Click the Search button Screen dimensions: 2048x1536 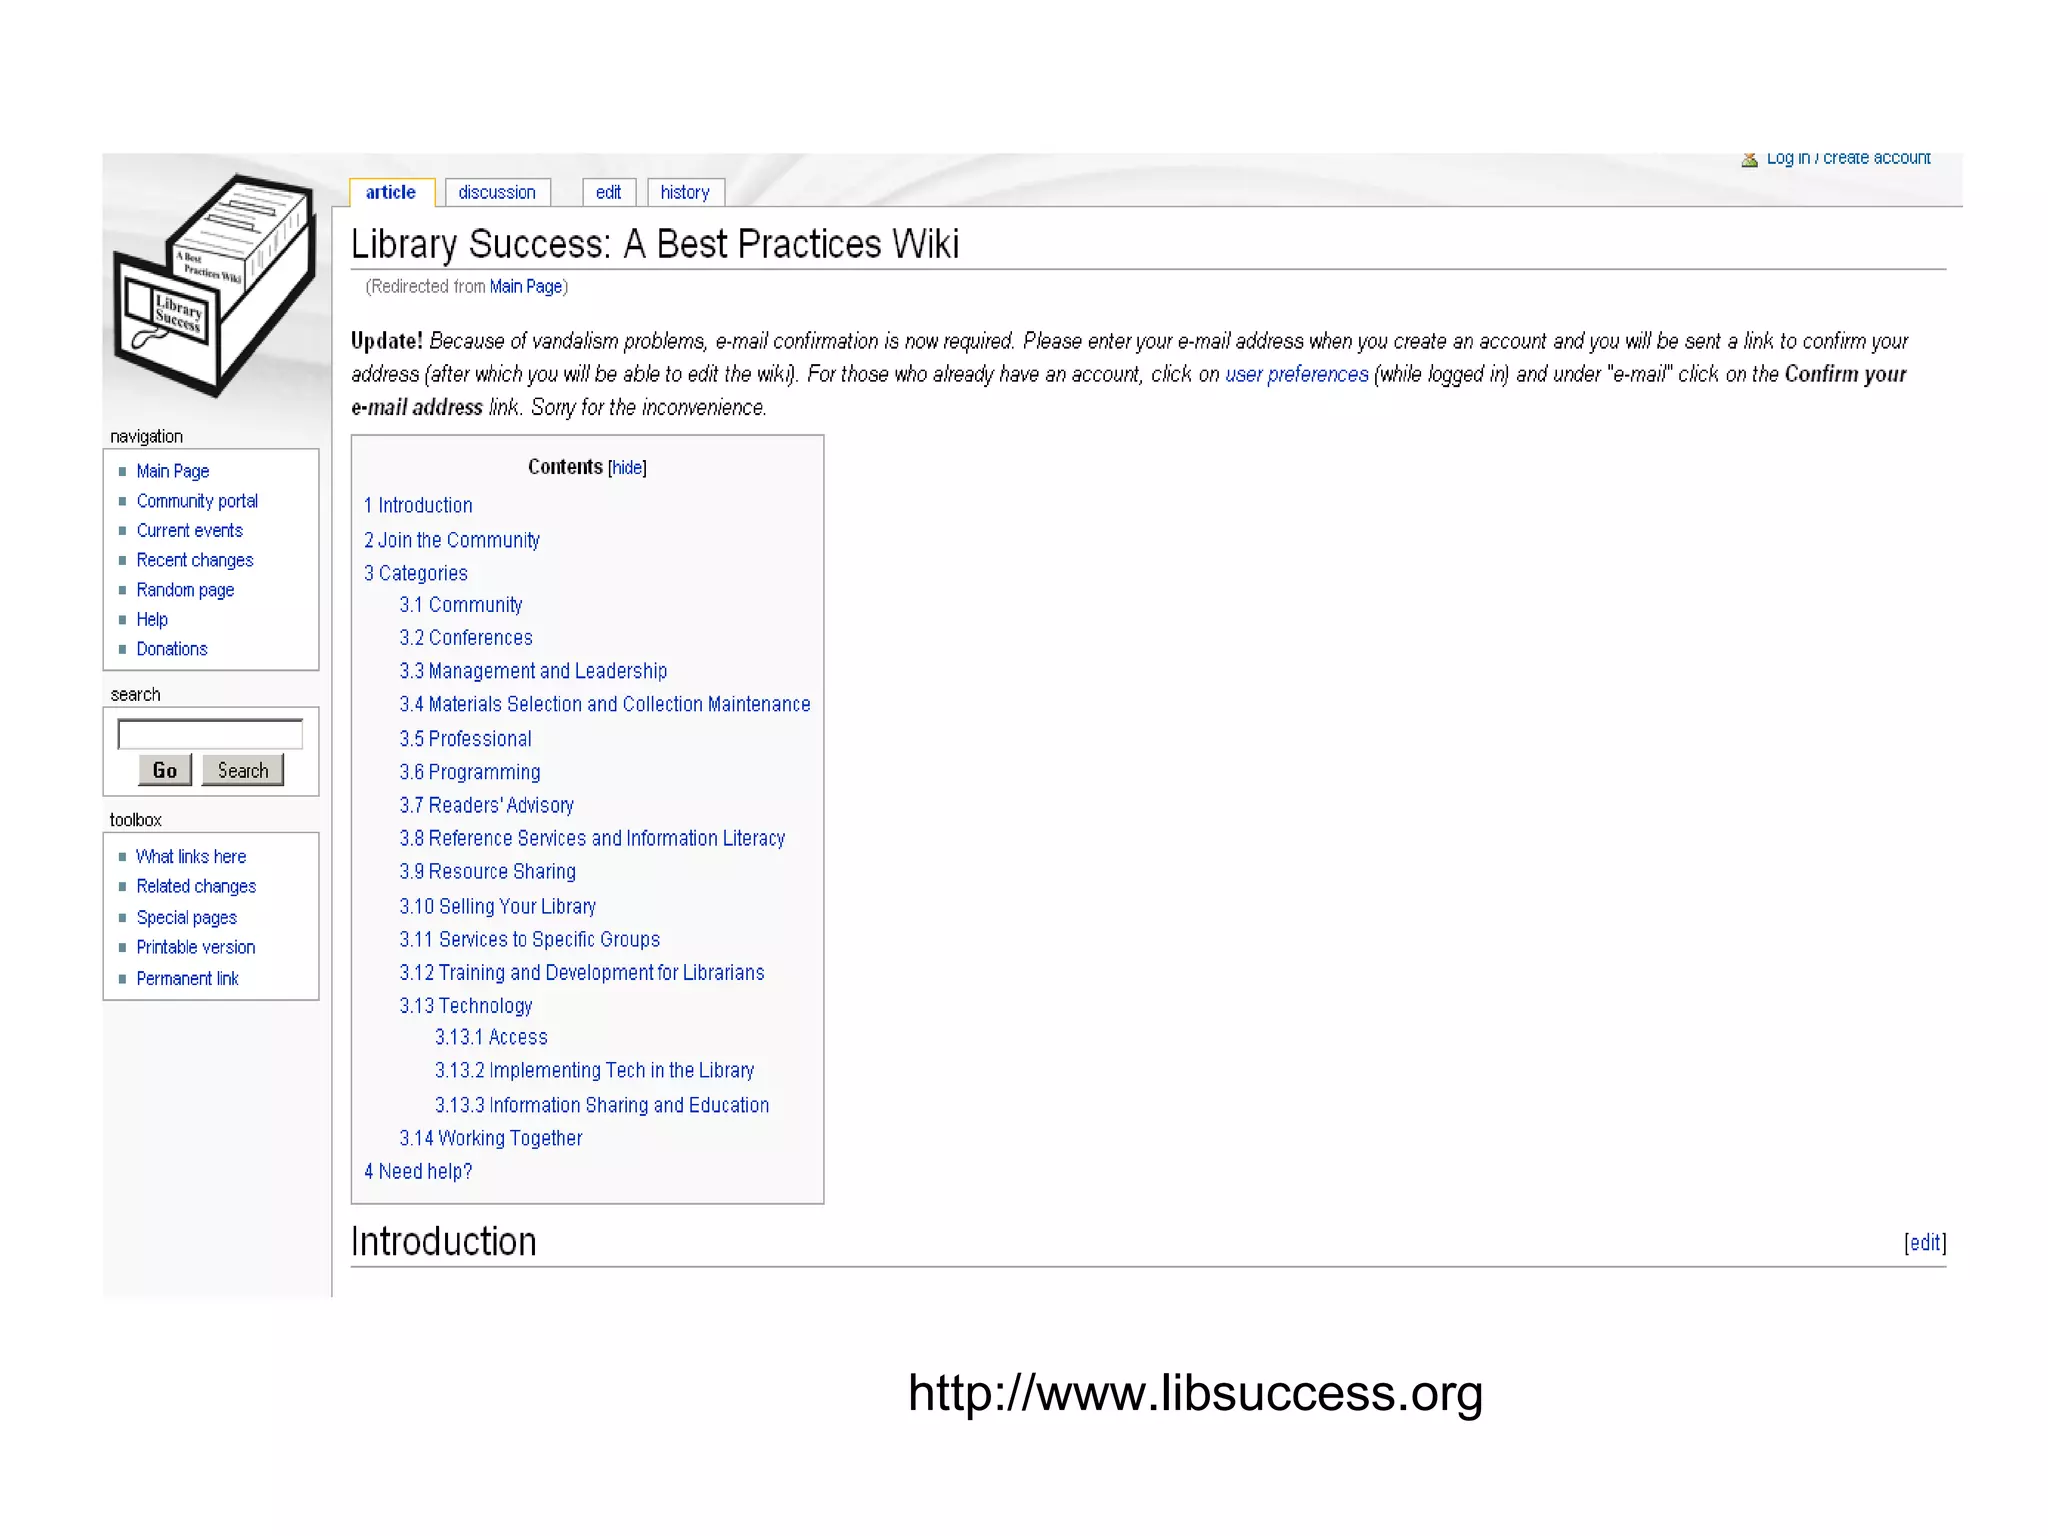coord(243,770)
